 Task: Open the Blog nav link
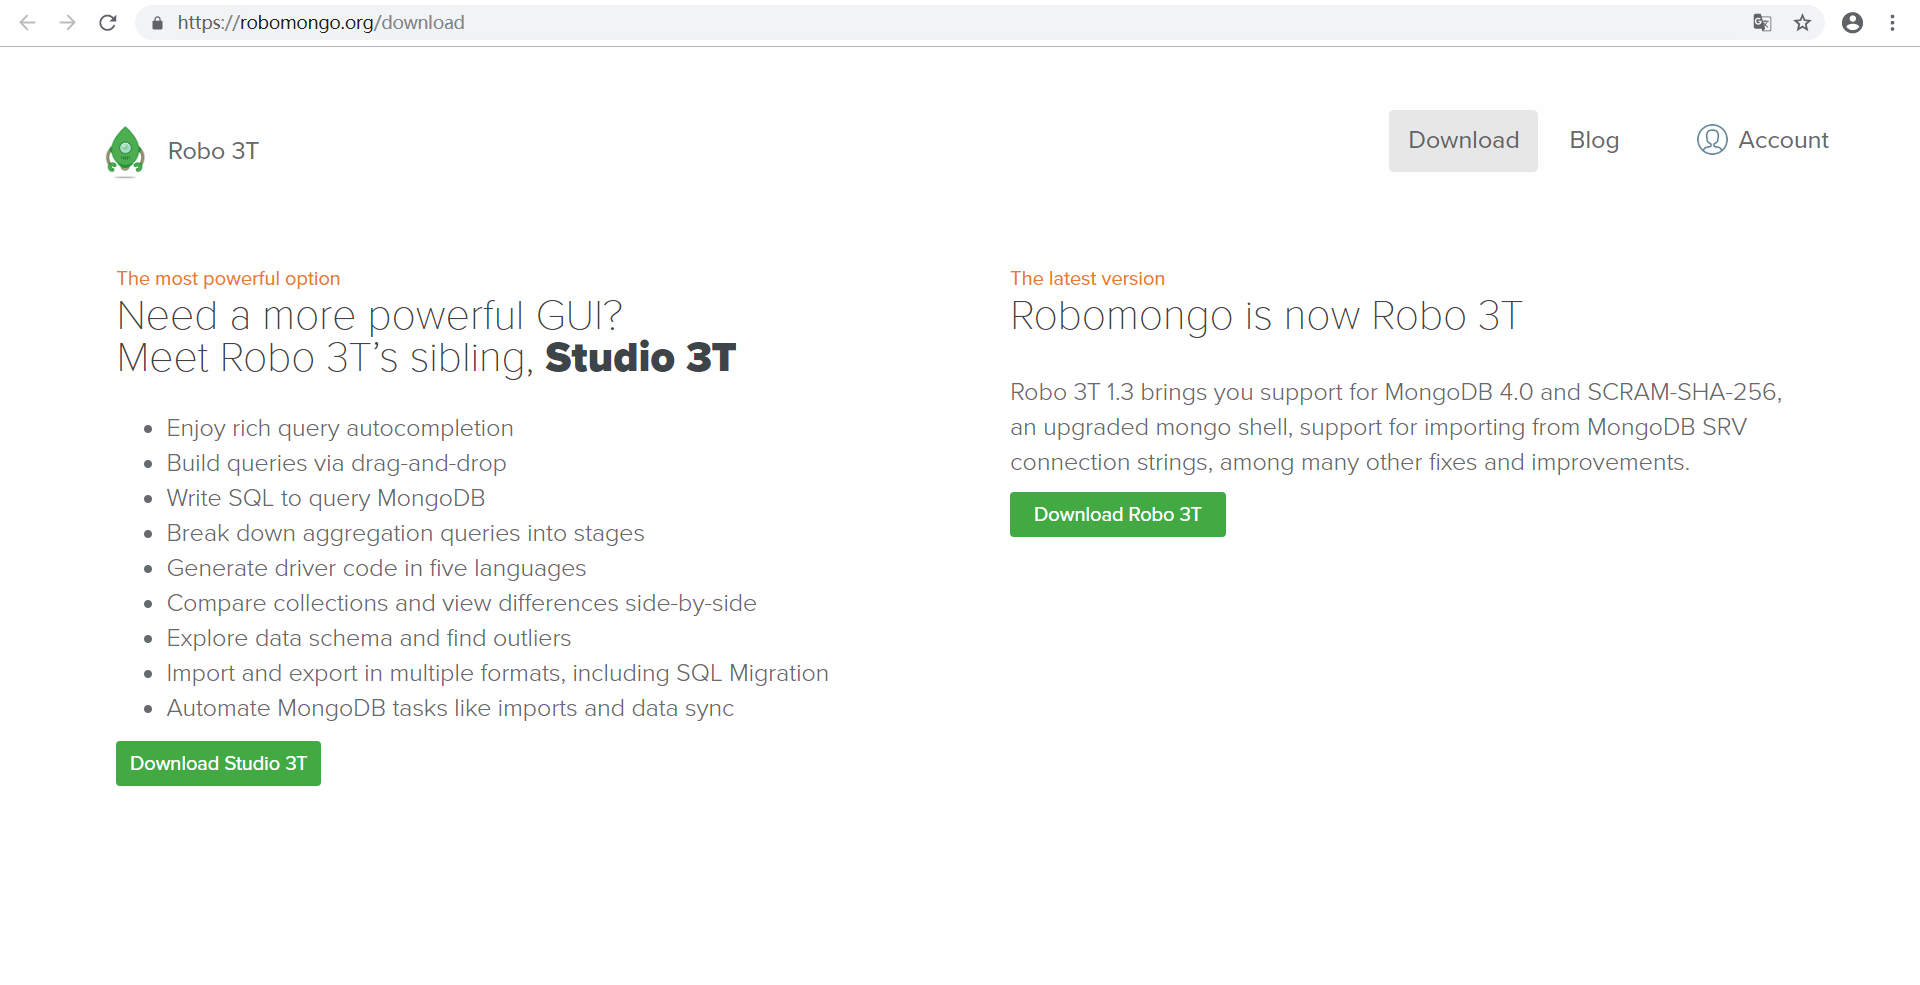point(1594,141)
